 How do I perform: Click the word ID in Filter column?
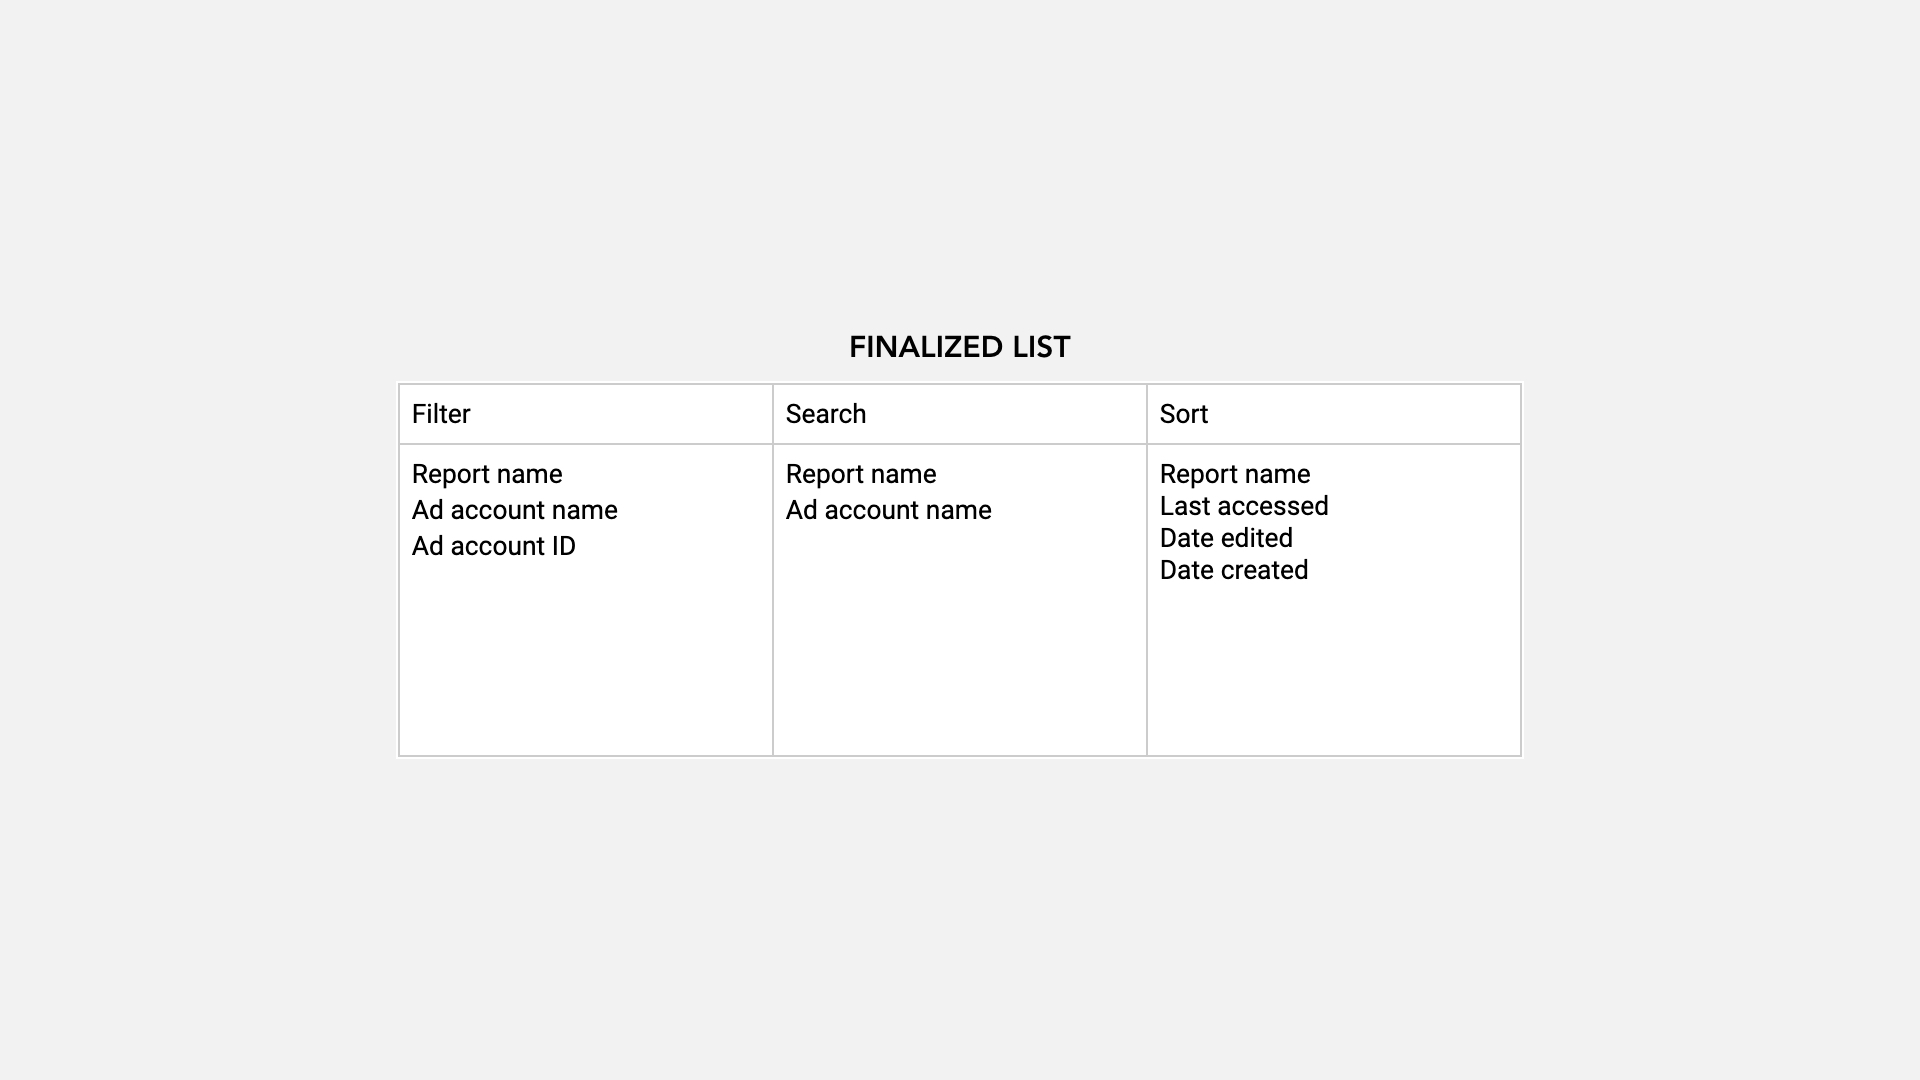pyautogui.click(x=564, y=546)
